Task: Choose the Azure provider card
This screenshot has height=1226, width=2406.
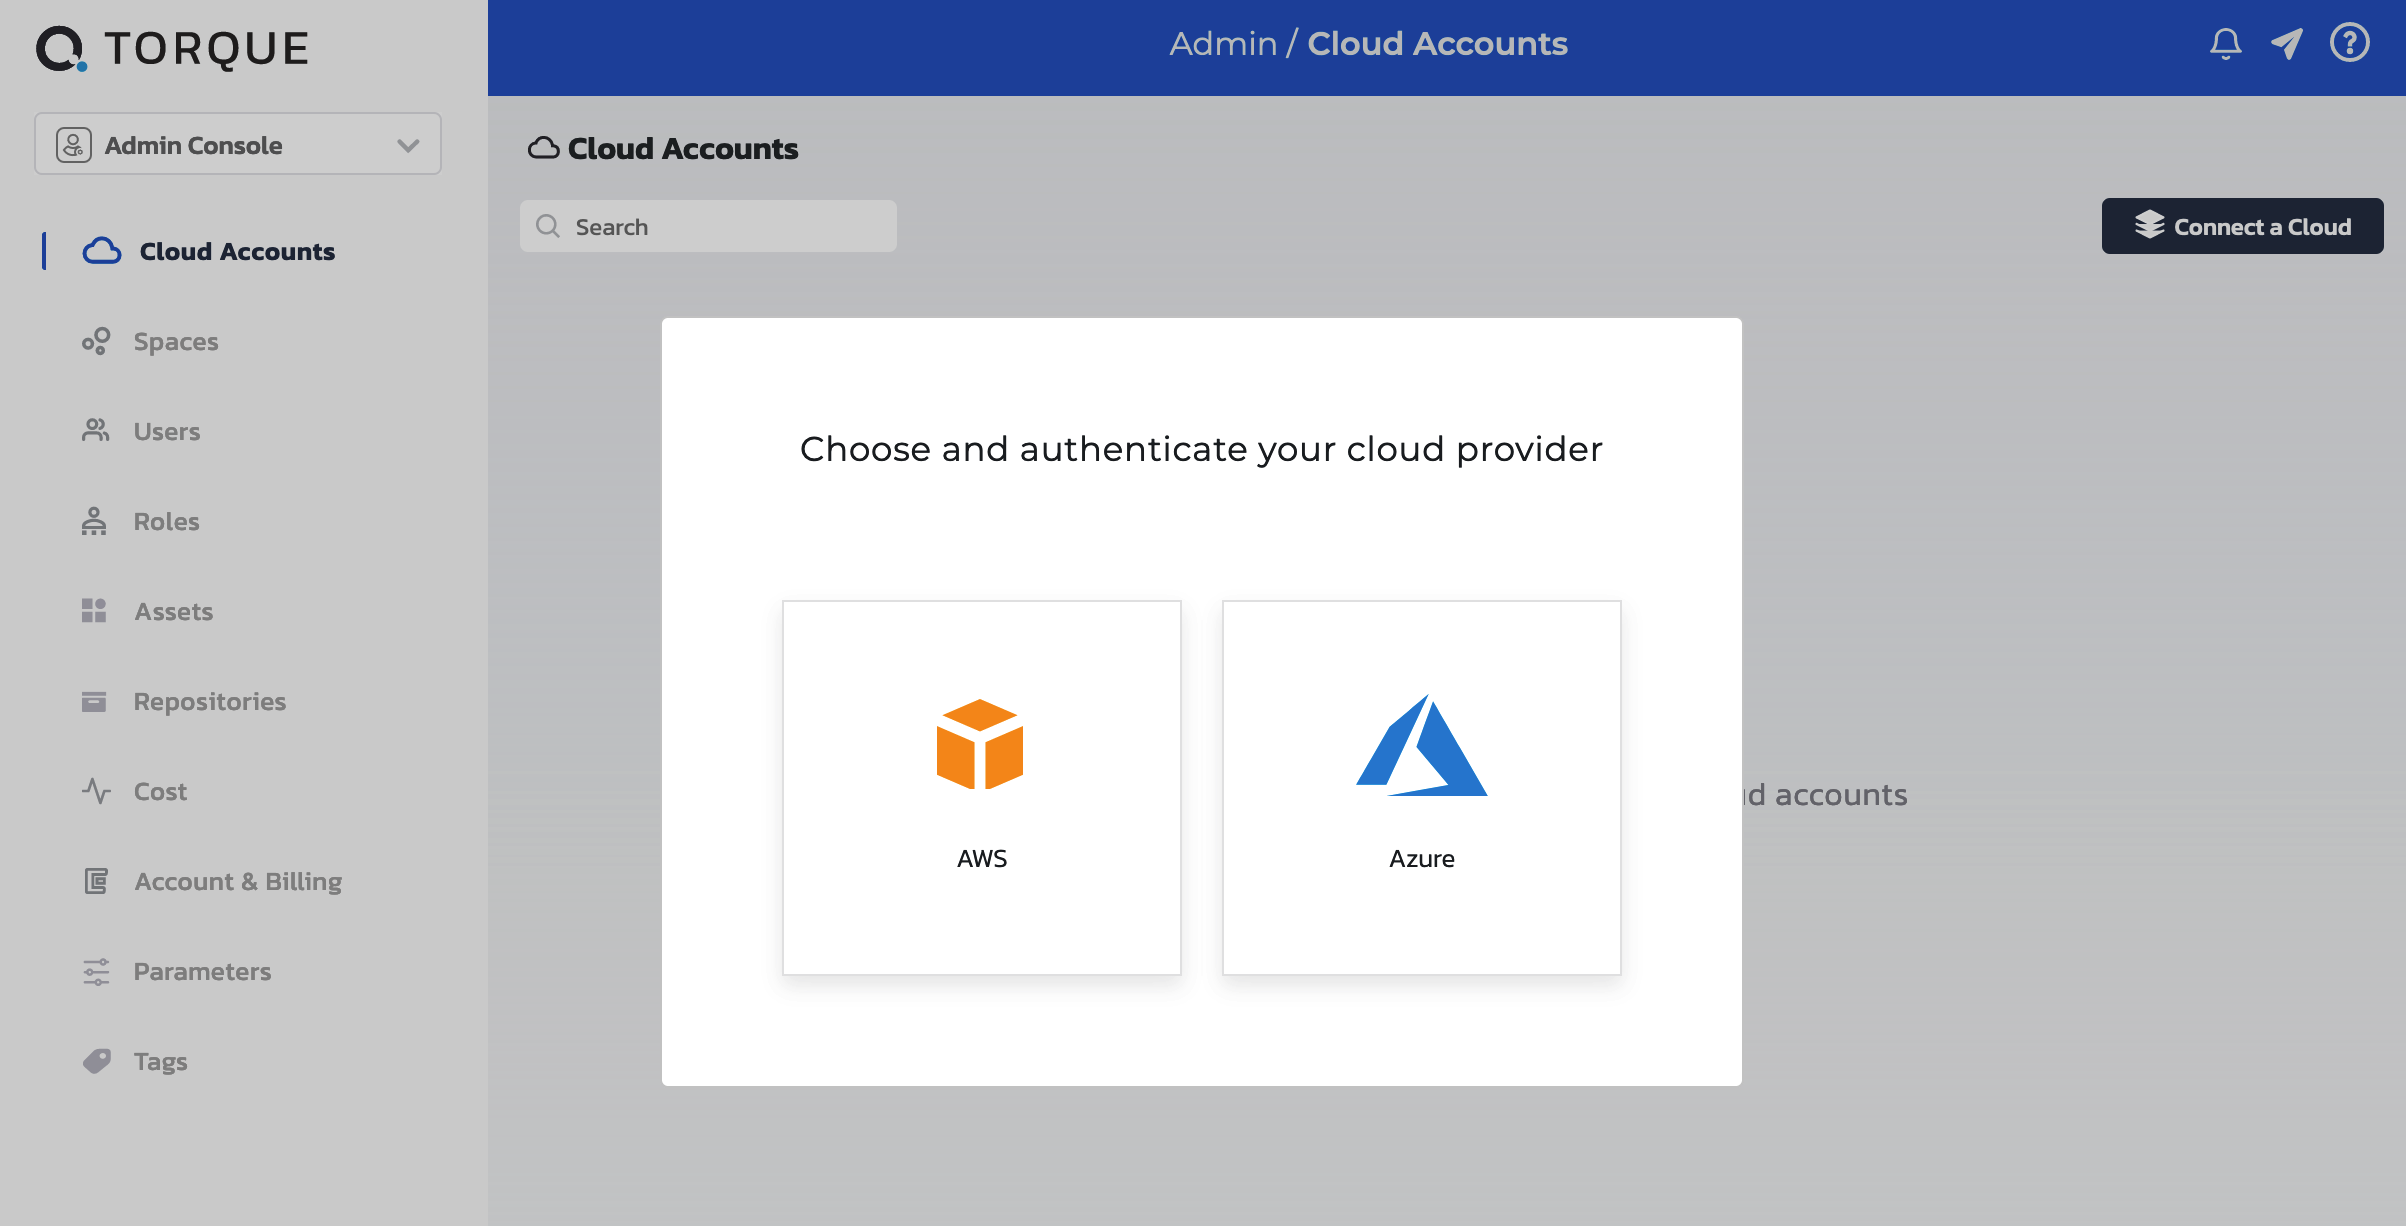Action: (x=1421, y=787)
